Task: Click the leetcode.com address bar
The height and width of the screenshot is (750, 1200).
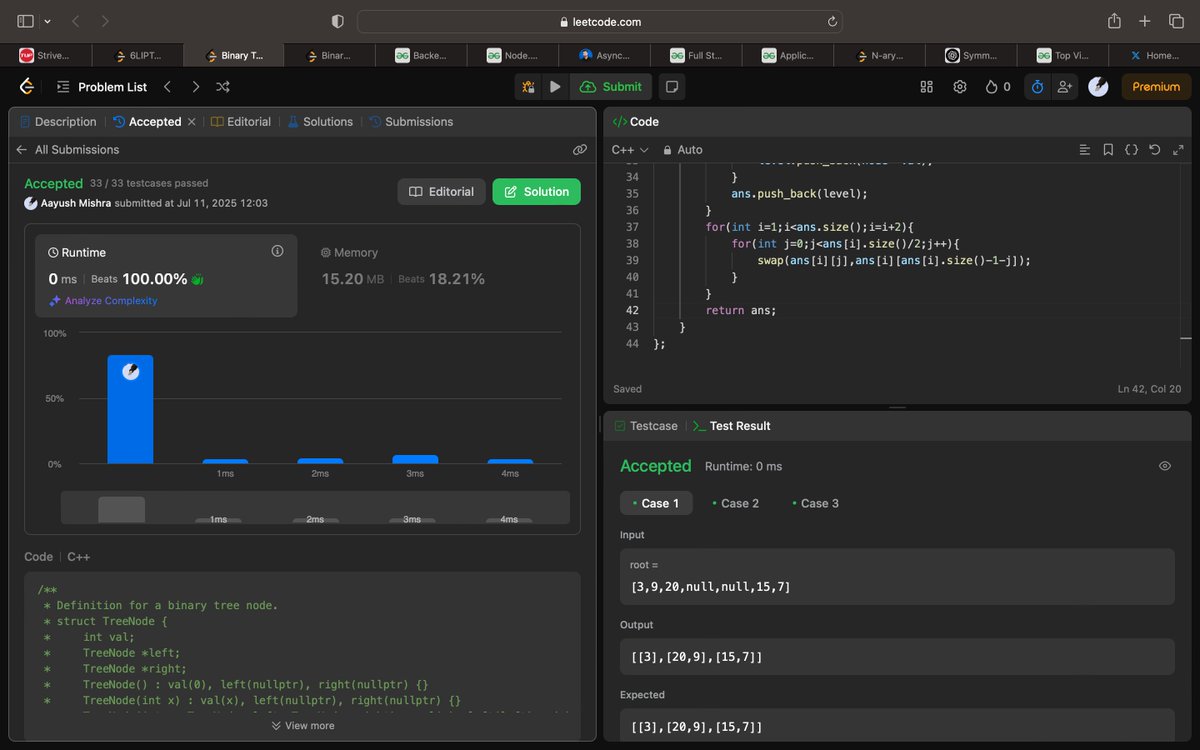Action: click(600, 21)
